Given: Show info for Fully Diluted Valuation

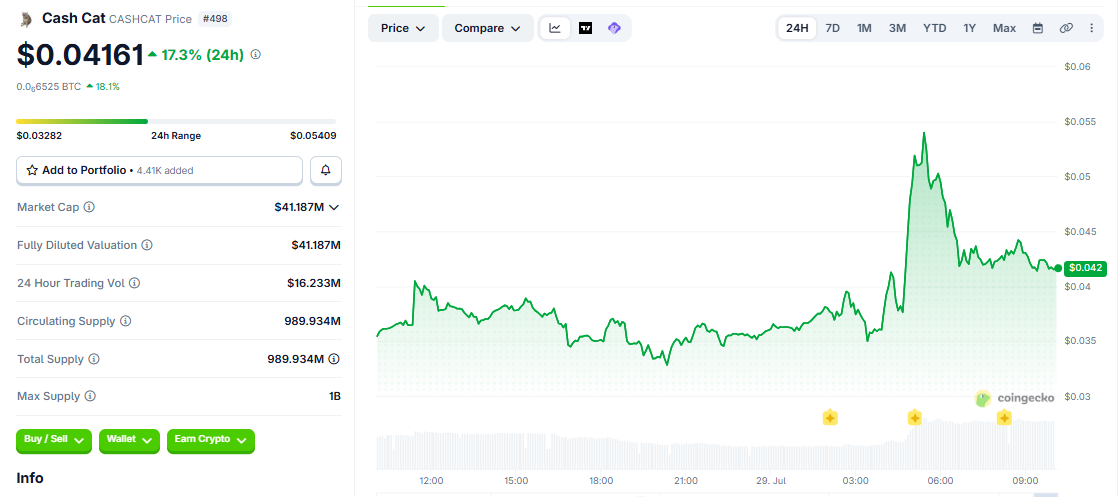Looking at the screenshot, I should pyautogui.click(x=146, y=245).
